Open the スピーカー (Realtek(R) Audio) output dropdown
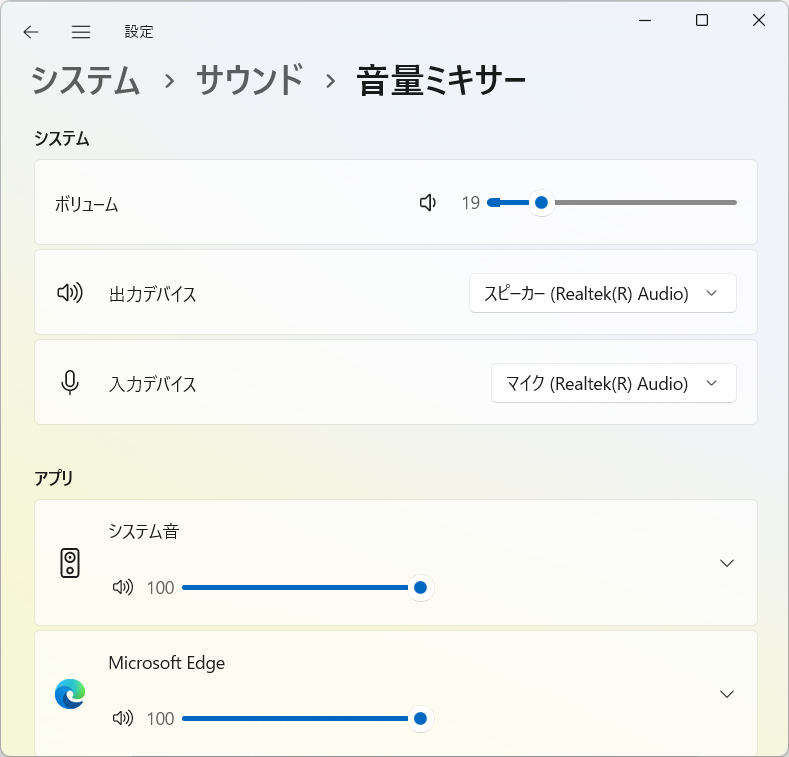This screenshot has height=757, width=789. 603,293
